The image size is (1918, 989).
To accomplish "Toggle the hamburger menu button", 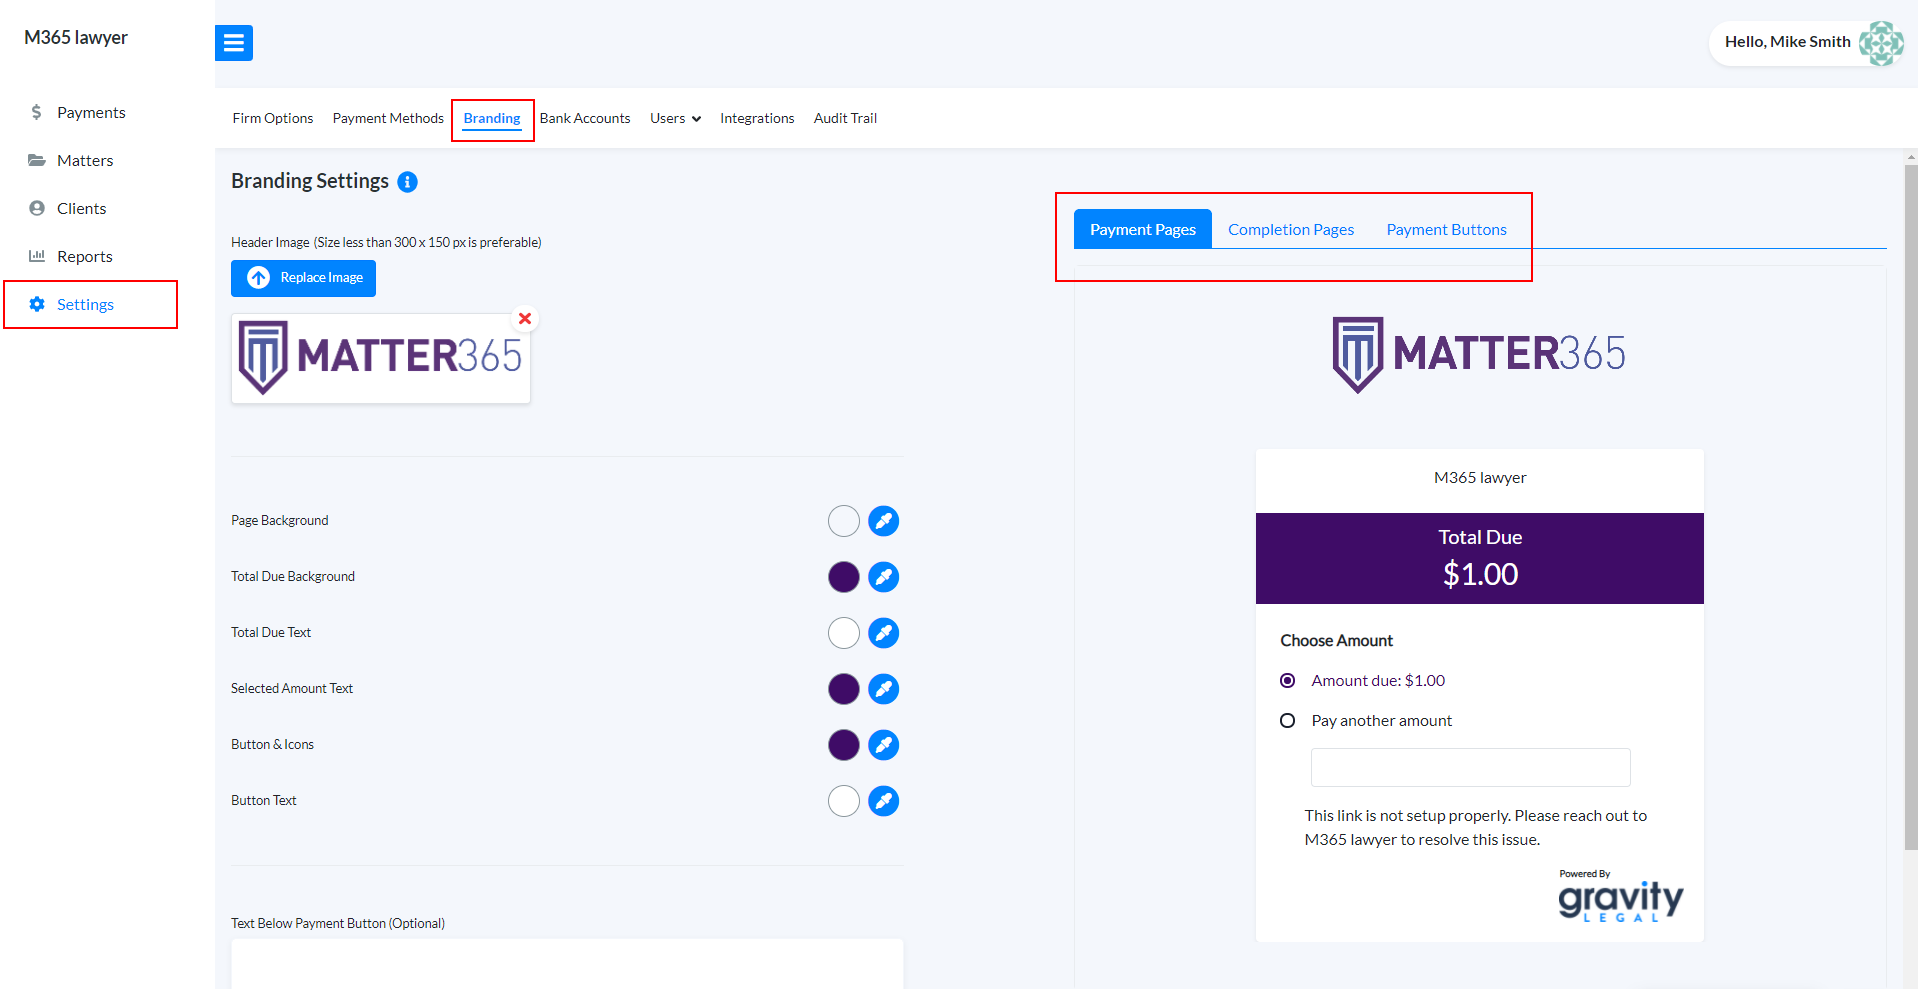I will (x=234, y=43).
